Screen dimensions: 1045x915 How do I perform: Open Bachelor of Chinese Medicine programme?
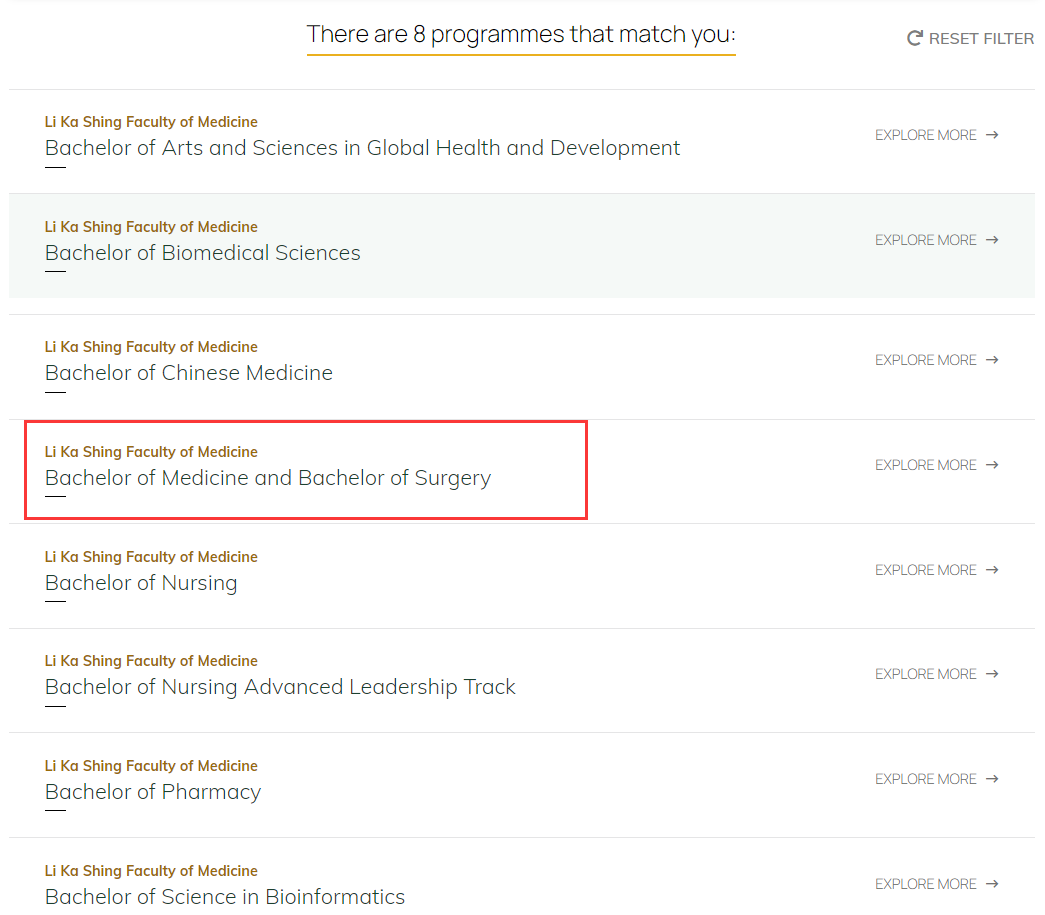click(189, 373)
